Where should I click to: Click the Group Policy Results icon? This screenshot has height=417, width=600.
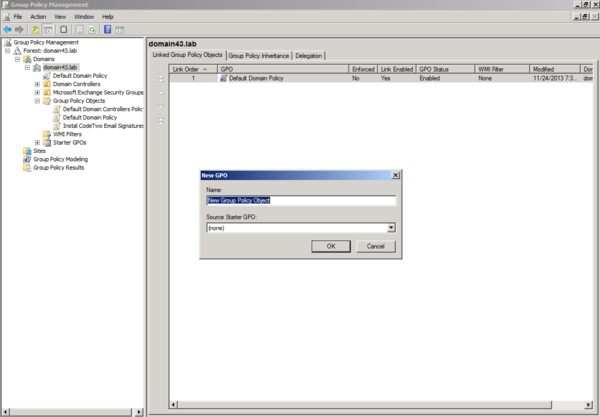[x=27, y=168]
